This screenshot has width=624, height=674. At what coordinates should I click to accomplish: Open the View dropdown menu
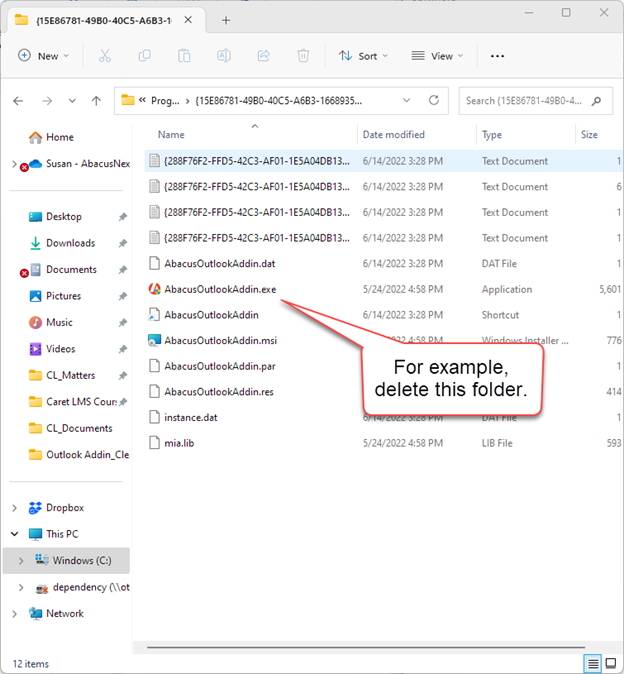[x=439, y=56]
